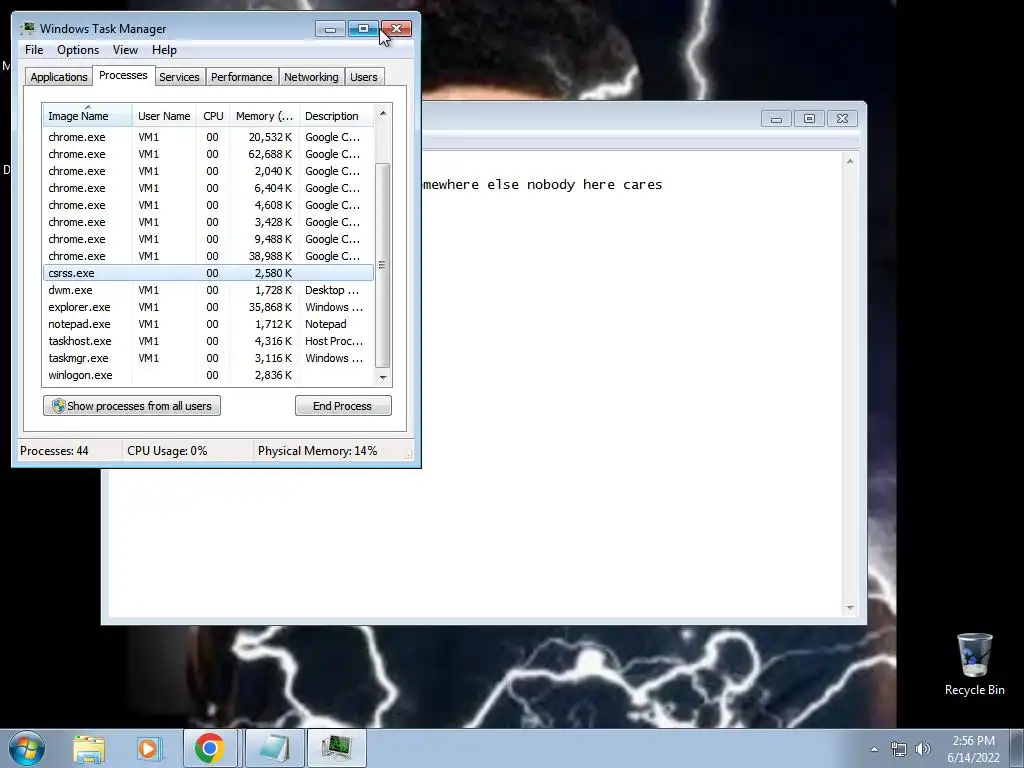This screenshot has width=1024, height=768.
Task: Close the Notepad window
Action: click(842, 118)
